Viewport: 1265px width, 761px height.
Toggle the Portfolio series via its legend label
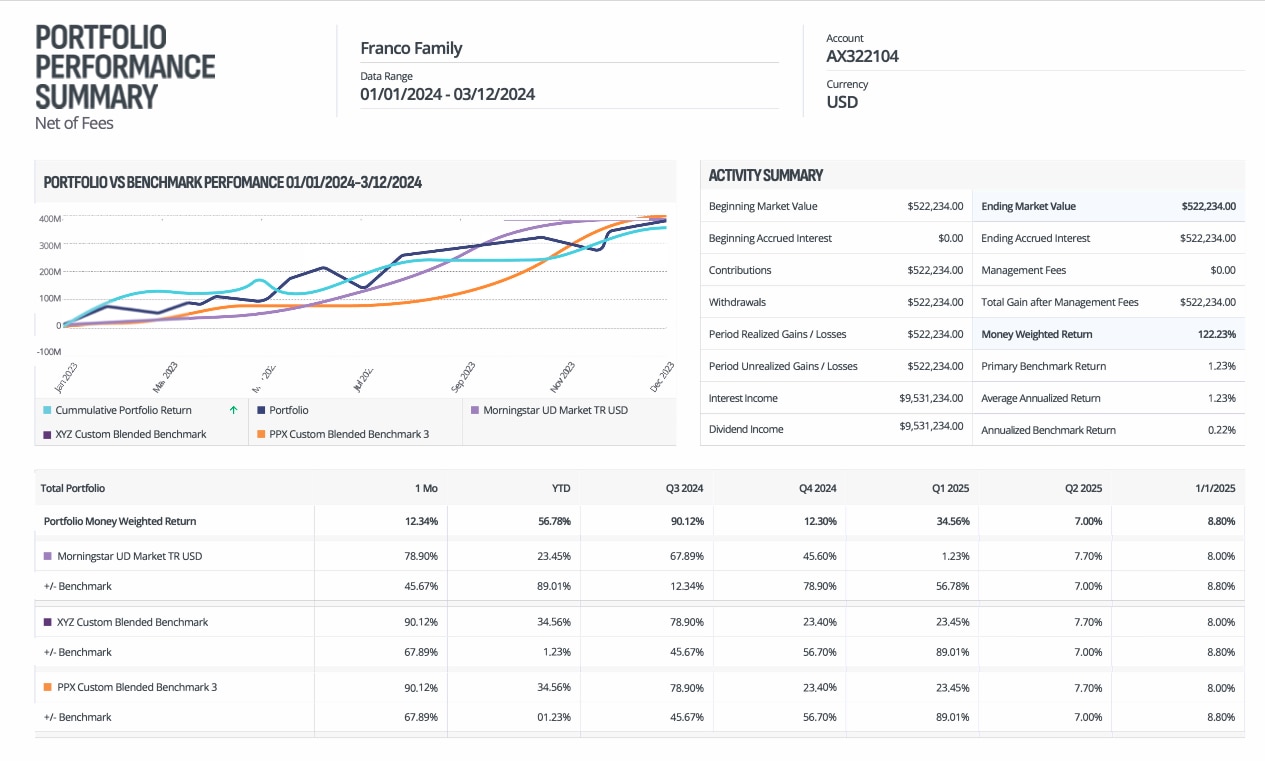point(289,410)
